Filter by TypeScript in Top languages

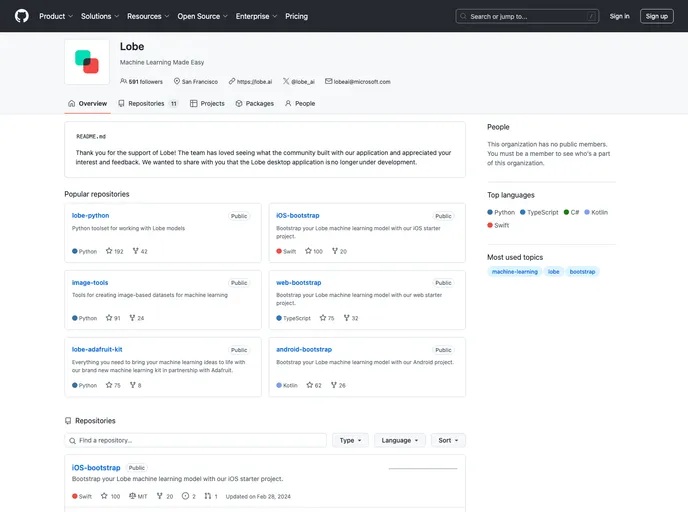(539, 212)
